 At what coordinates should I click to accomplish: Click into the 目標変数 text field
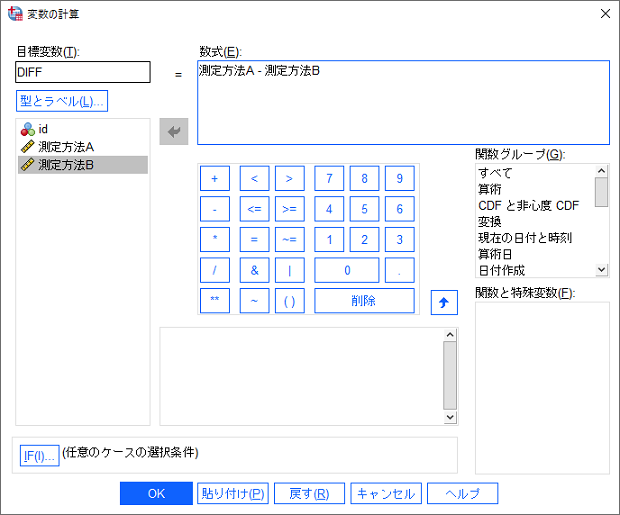pyautogui.click(x=83, y=72)
